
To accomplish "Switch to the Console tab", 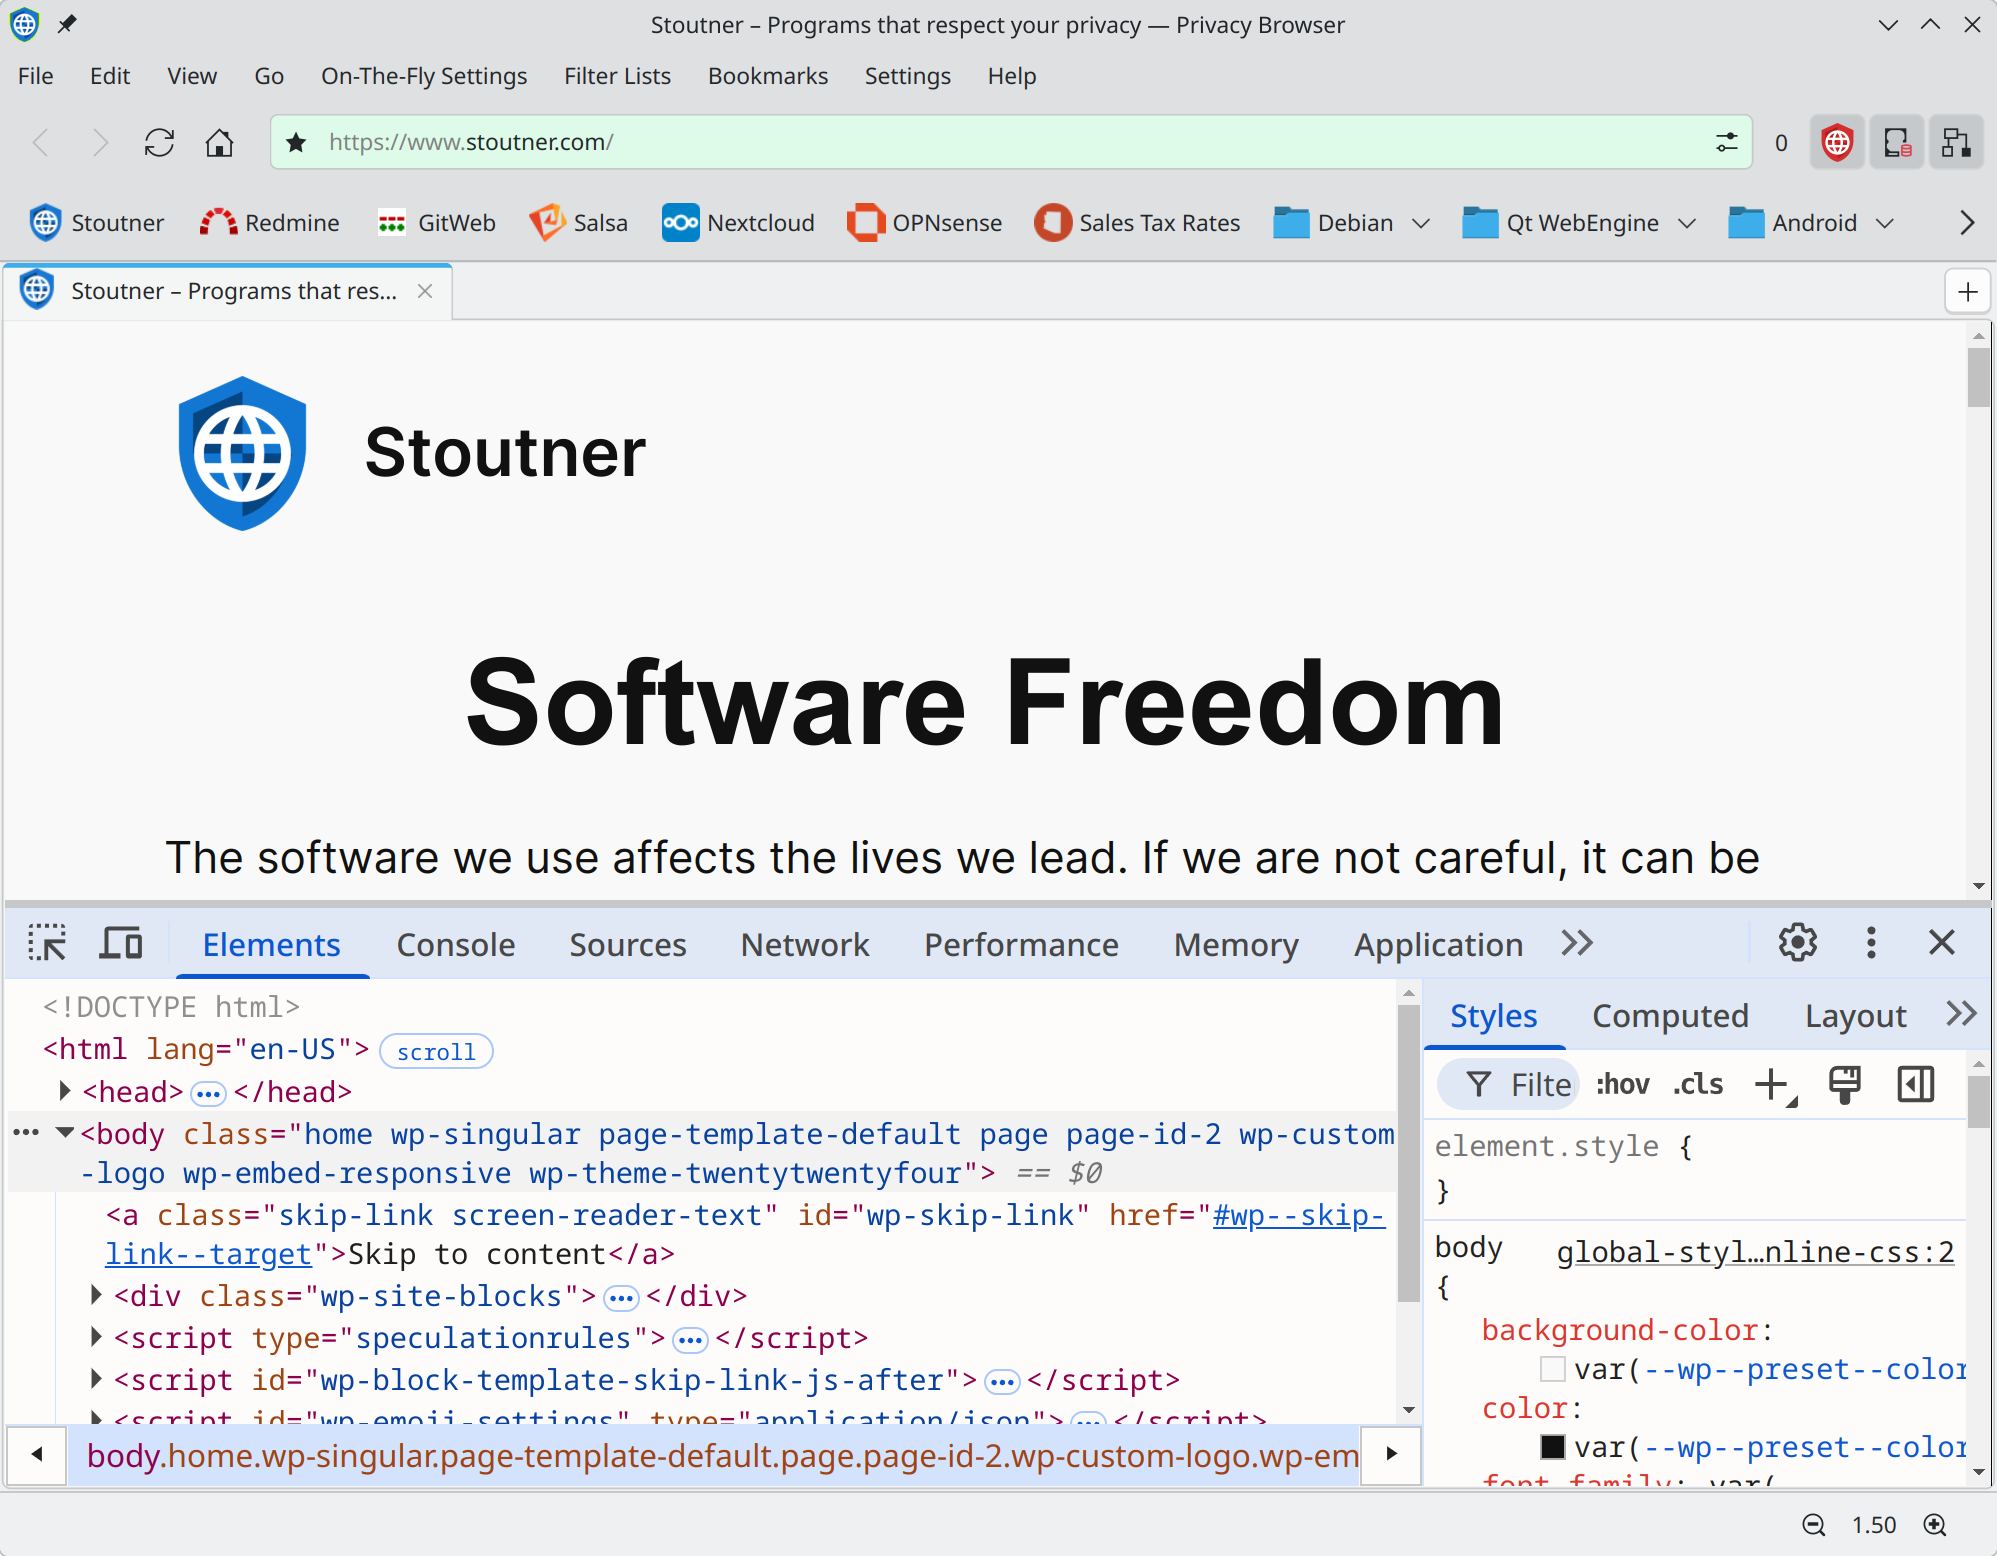I will [x=455, y=945].
